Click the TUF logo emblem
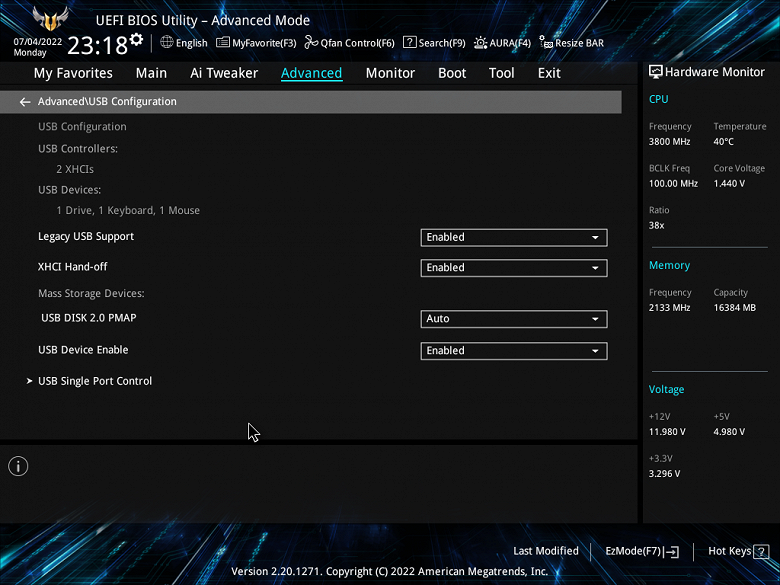 50,19
